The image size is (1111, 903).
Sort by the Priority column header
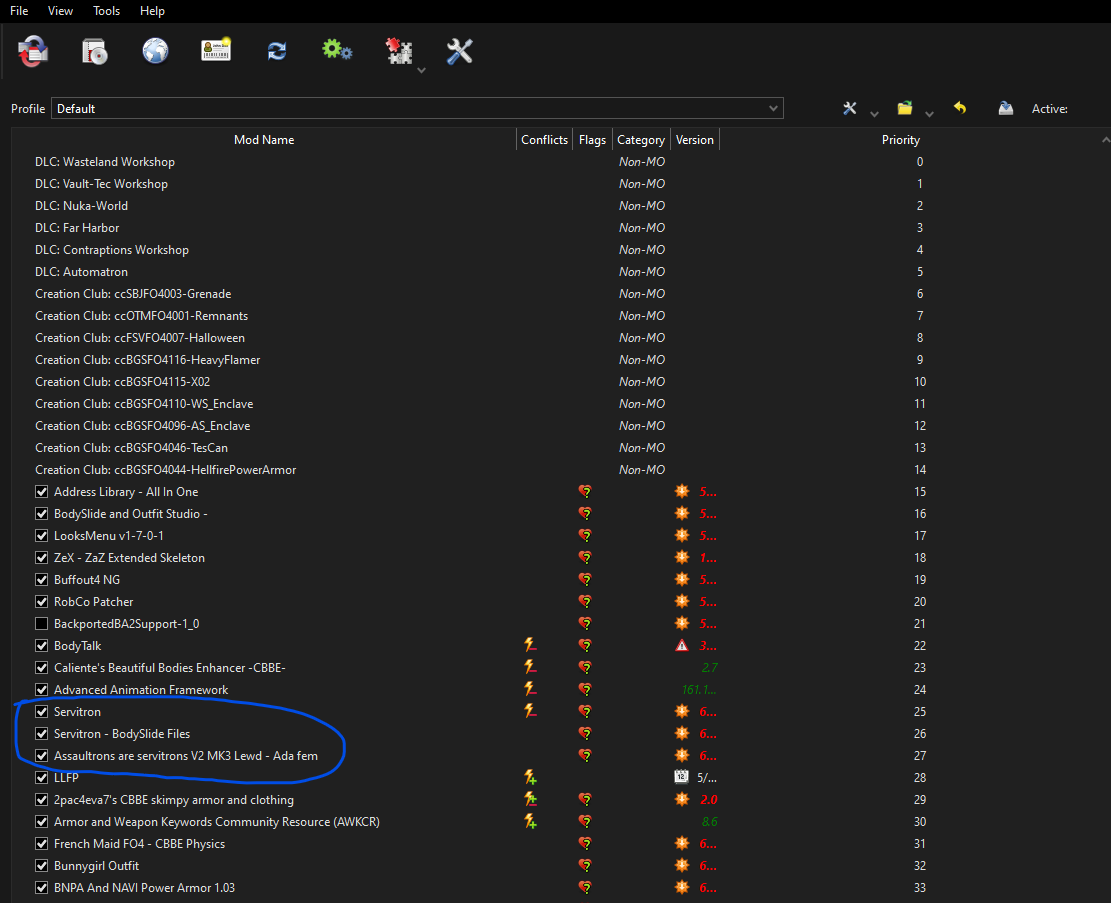(x=901, y=140)
